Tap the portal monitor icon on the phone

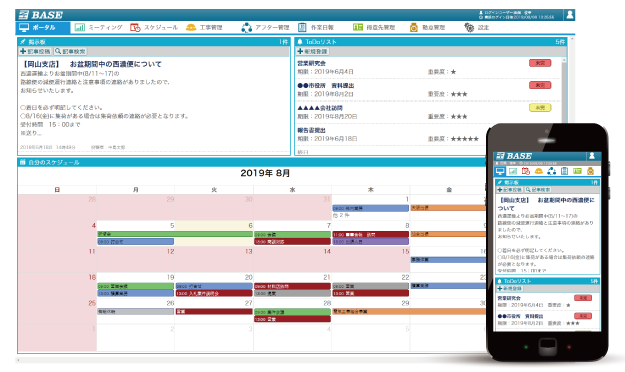500,171
